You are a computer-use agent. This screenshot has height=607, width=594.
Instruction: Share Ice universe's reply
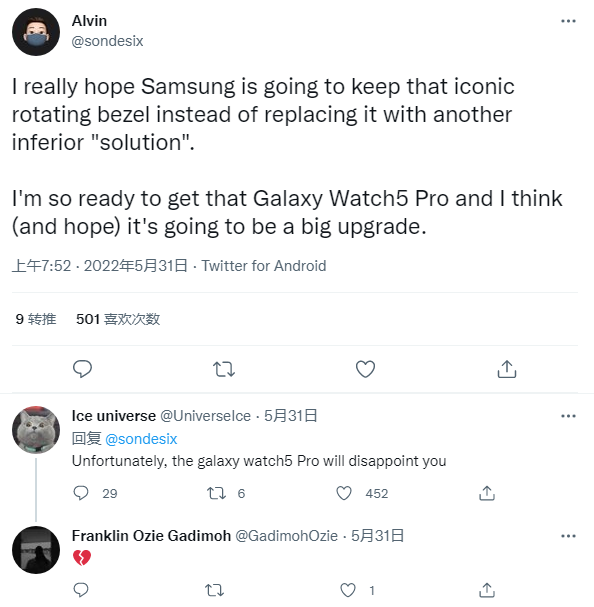pos(487,493)
